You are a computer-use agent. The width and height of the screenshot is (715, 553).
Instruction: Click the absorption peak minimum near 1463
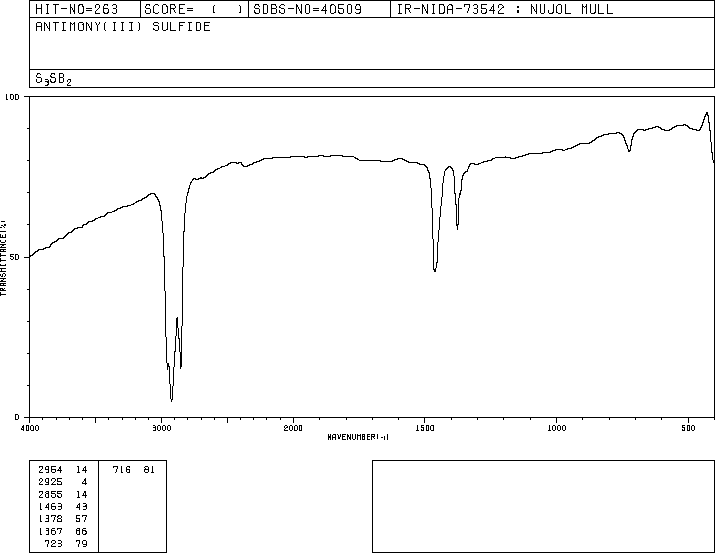click(435, 271)
